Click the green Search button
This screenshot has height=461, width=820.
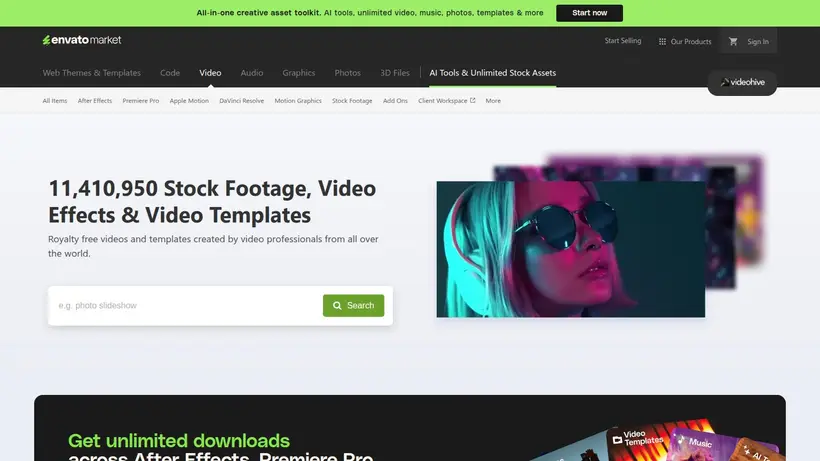354,305
